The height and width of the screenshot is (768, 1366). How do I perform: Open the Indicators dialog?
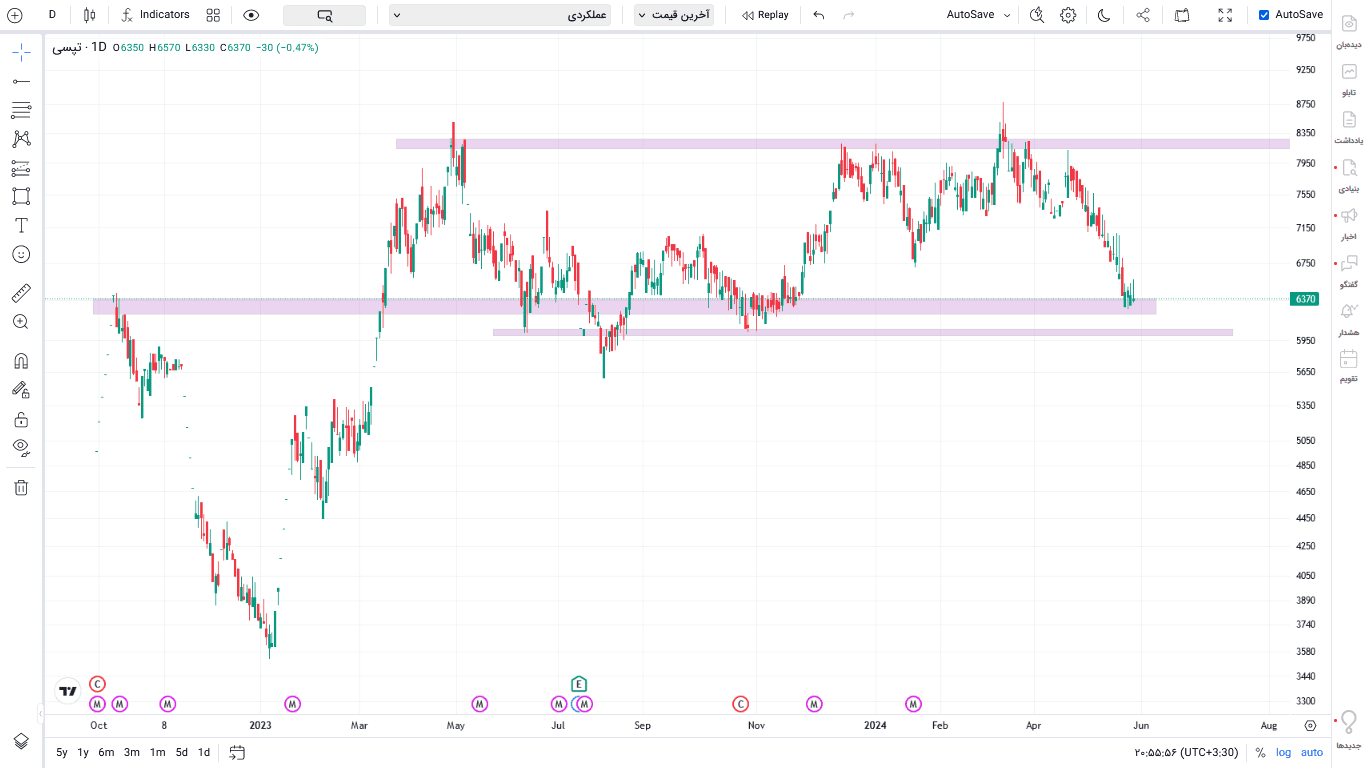(156, 15)
